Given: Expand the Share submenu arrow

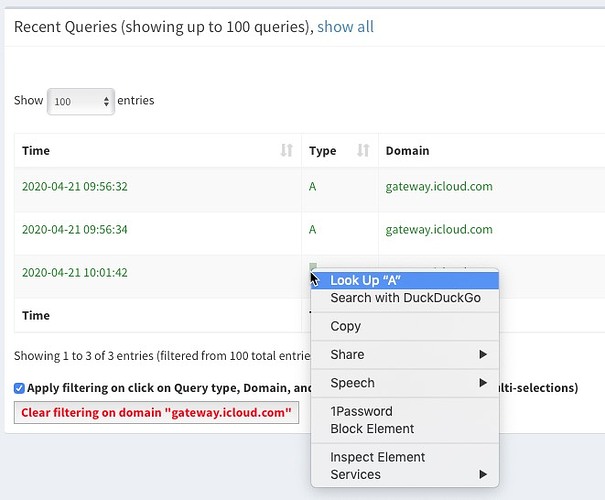Looking at the screenshot, I should 483,355.
